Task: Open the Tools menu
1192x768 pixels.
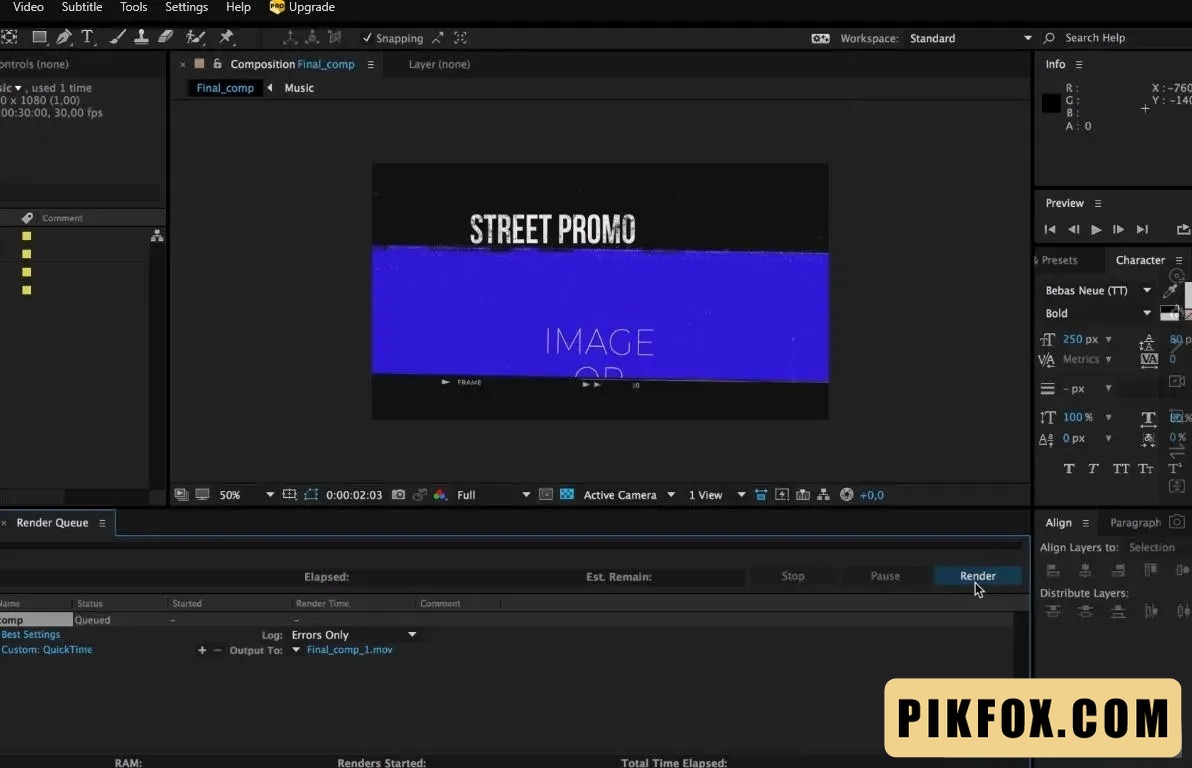Action: coord(133,7)
